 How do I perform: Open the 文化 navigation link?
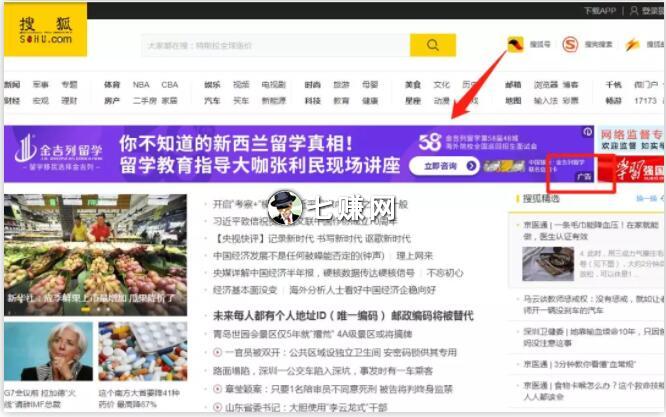pyautogui.click(x=442, y=85)
